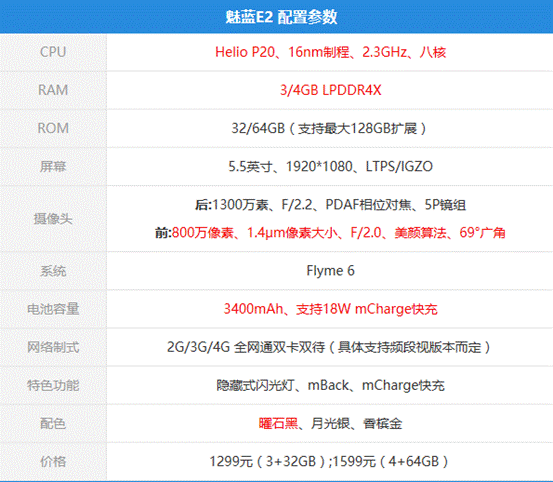Select the CPU row label
Image resolution: width=553 pixels, height=482 pixels.
(53, 52)
